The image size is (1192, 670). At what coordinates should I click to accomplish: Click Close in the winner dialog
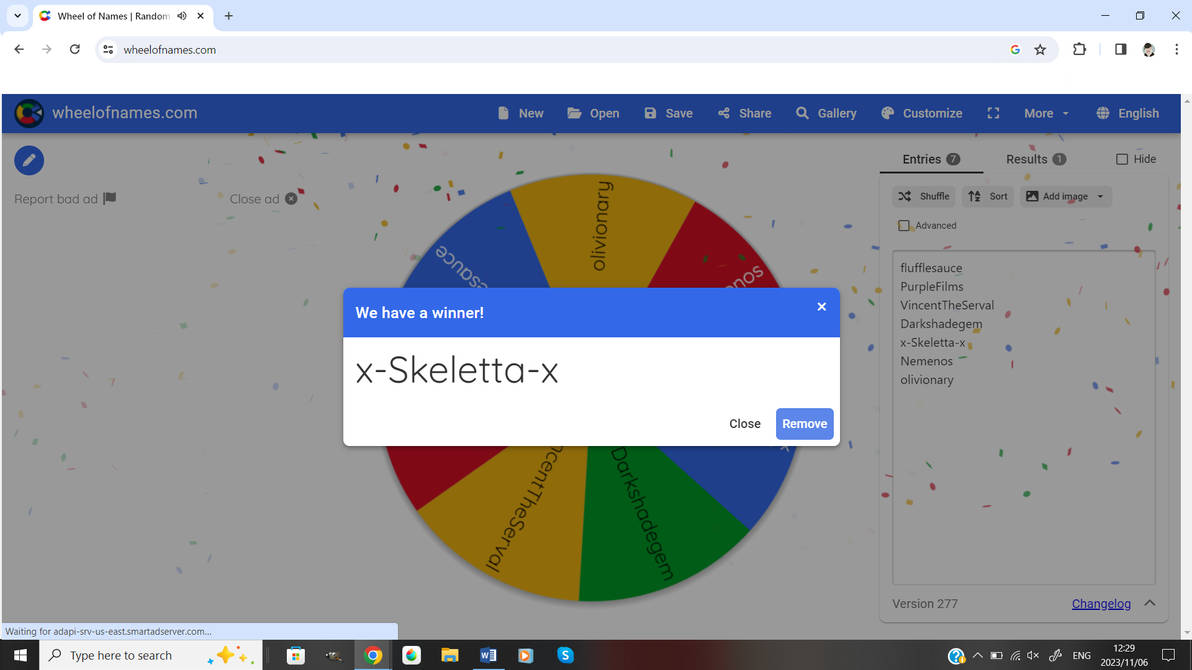tap(744, 424)
